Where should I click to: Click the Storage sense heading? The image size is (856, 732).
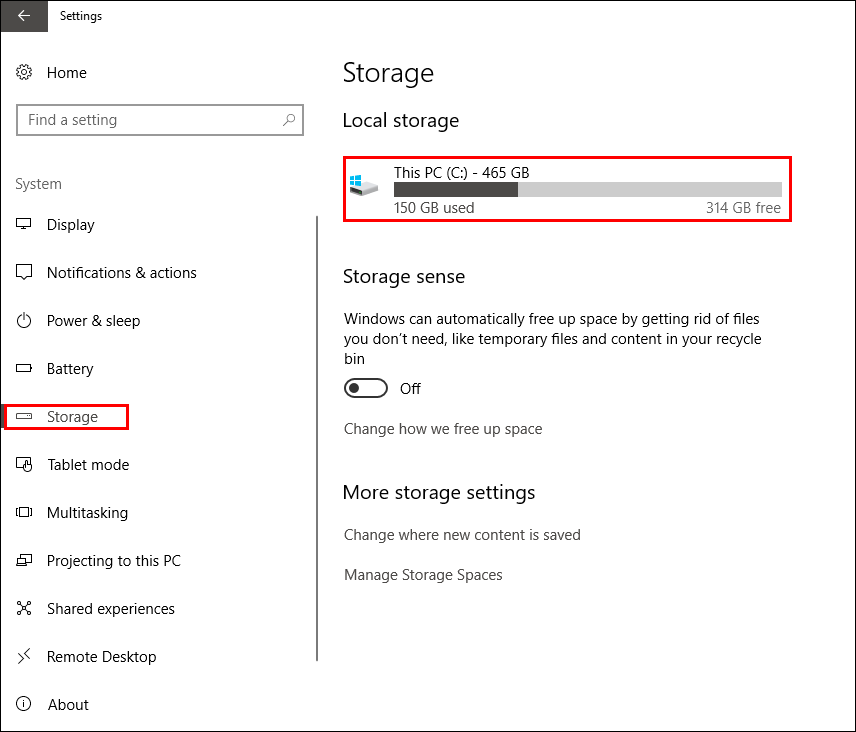coord(403,277)
